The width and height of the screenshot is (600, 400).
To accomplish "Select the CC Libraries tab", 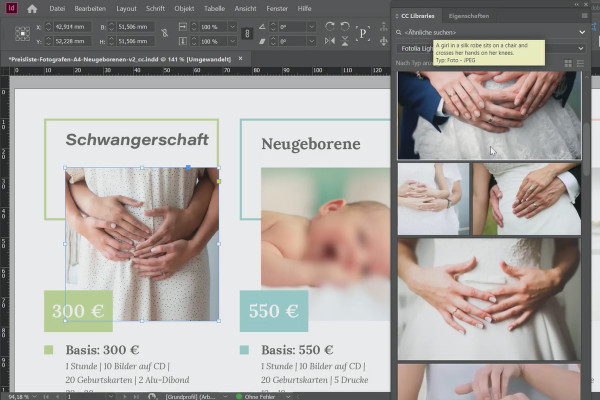I will [x=417, y=16].
